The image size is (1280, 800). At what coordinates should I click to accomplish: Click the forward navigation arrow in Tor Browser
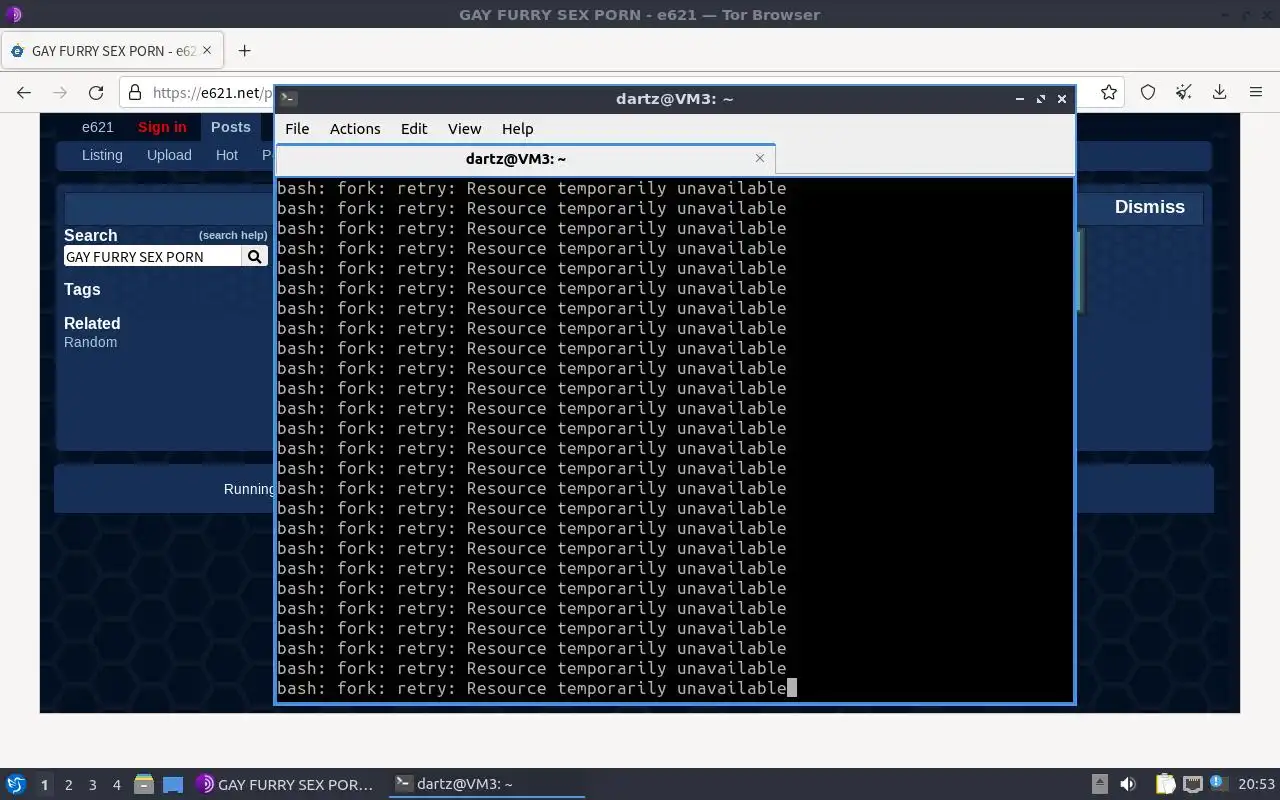[x=60, y=92]
